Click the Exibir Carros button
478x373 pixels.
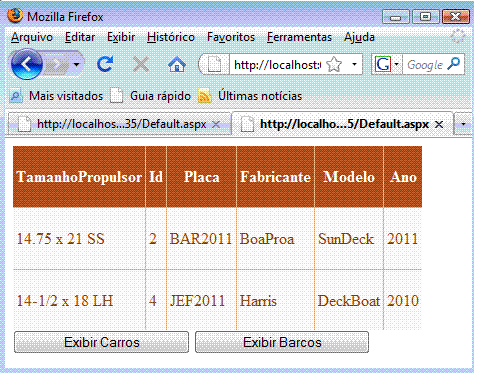101,342
